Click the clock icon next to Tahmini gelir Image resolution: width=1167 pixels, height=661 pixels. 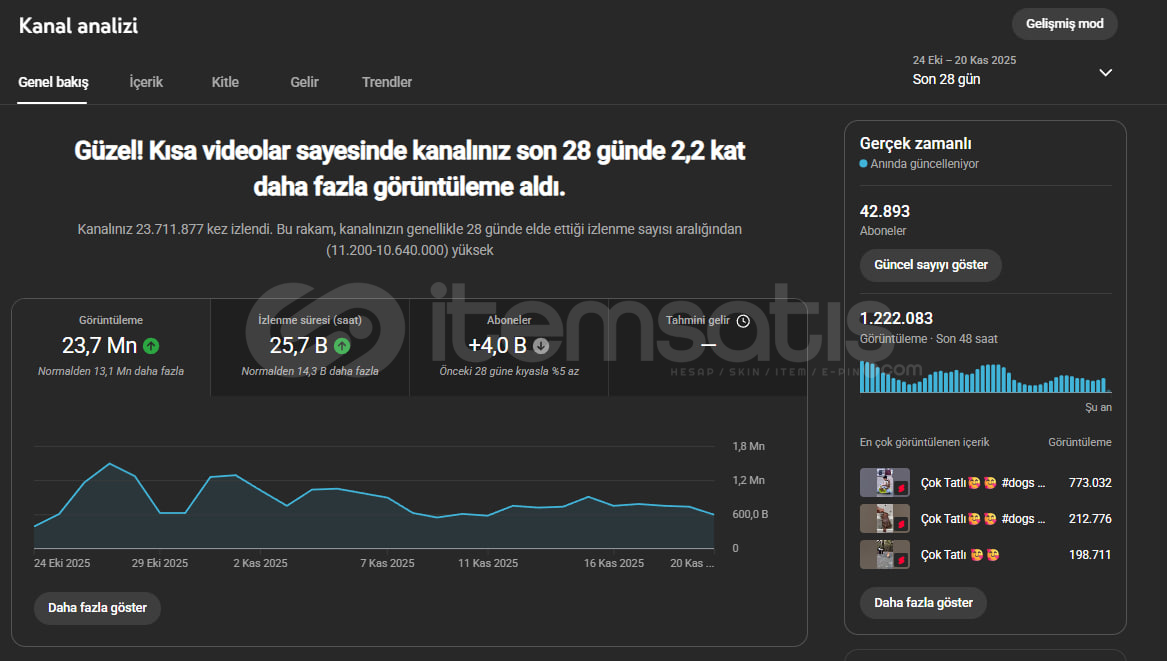743,321
